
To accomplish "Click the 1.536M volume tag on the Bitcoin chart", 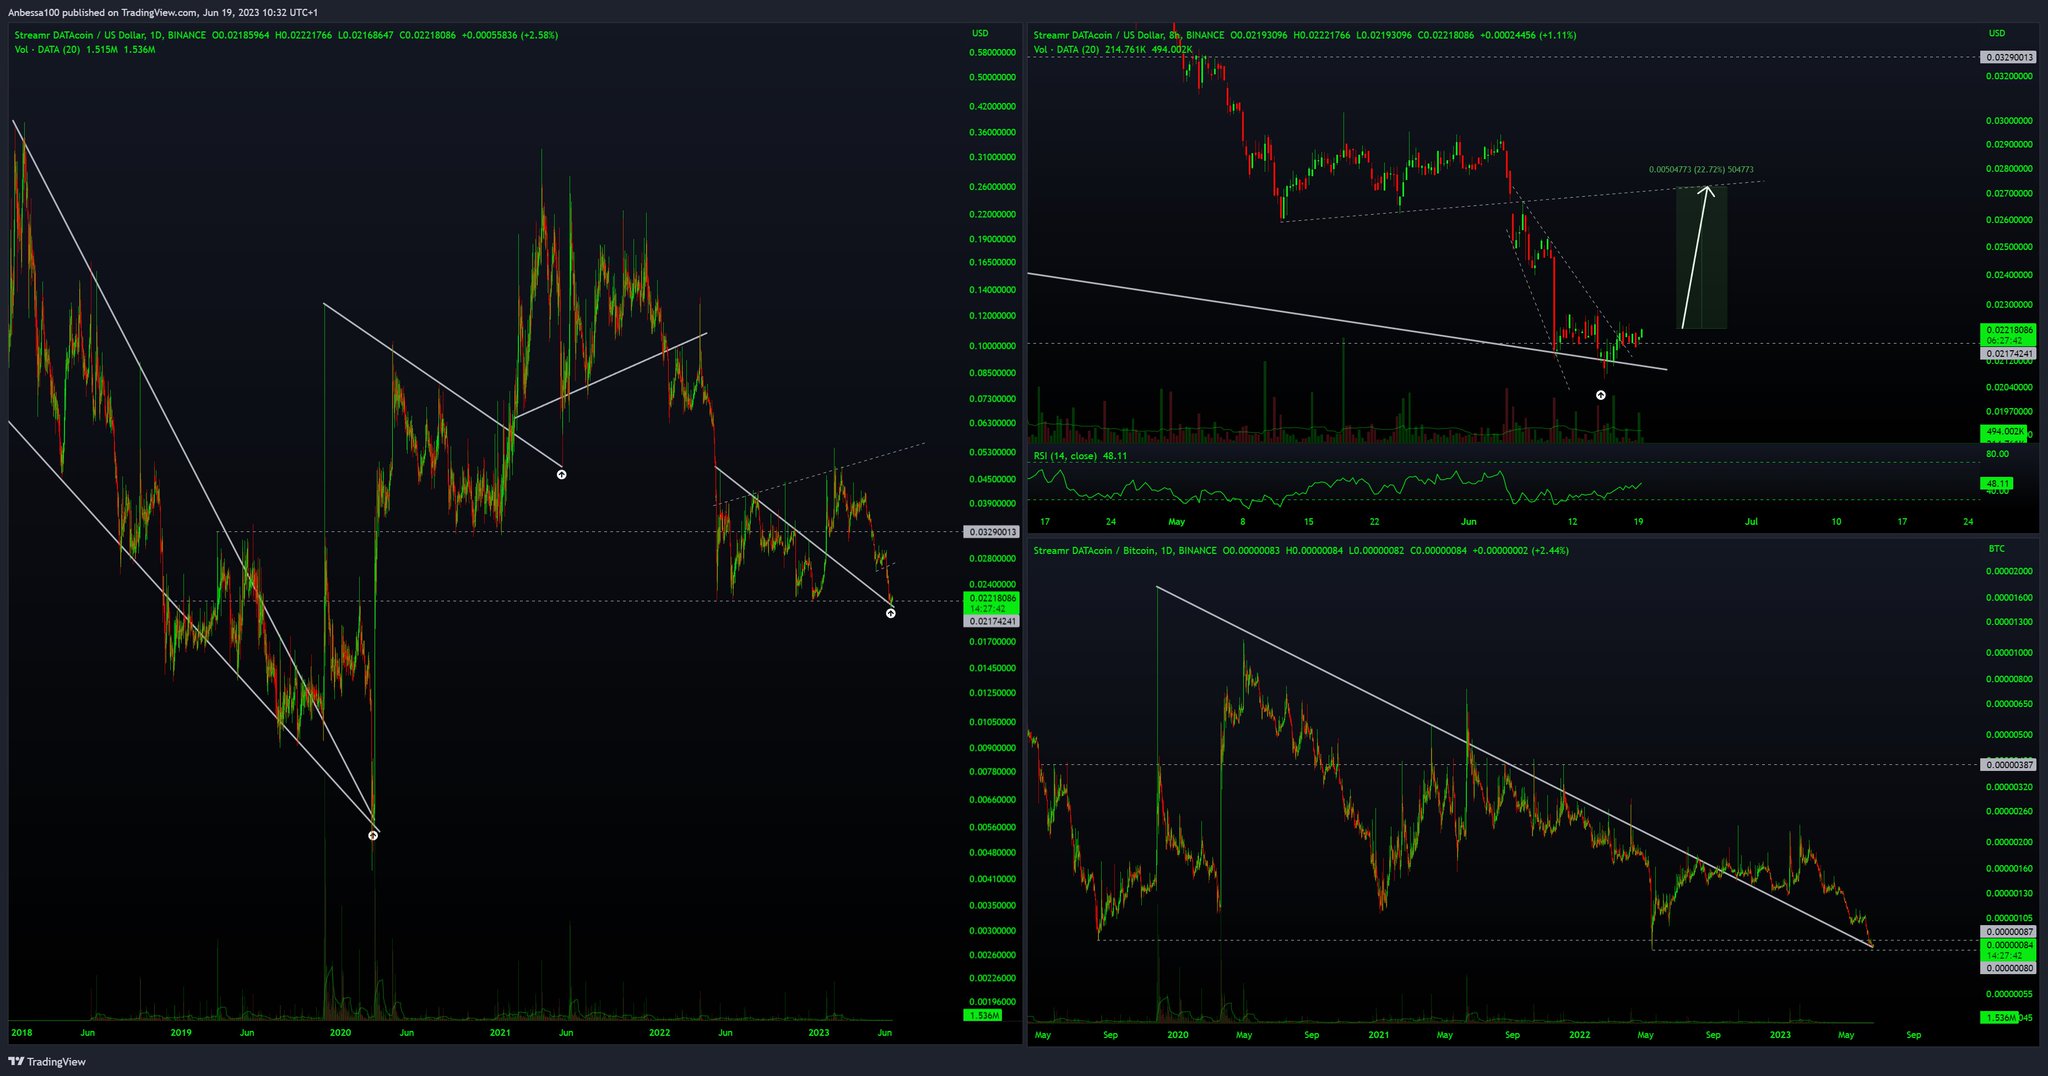I will coord(2000,1018).
